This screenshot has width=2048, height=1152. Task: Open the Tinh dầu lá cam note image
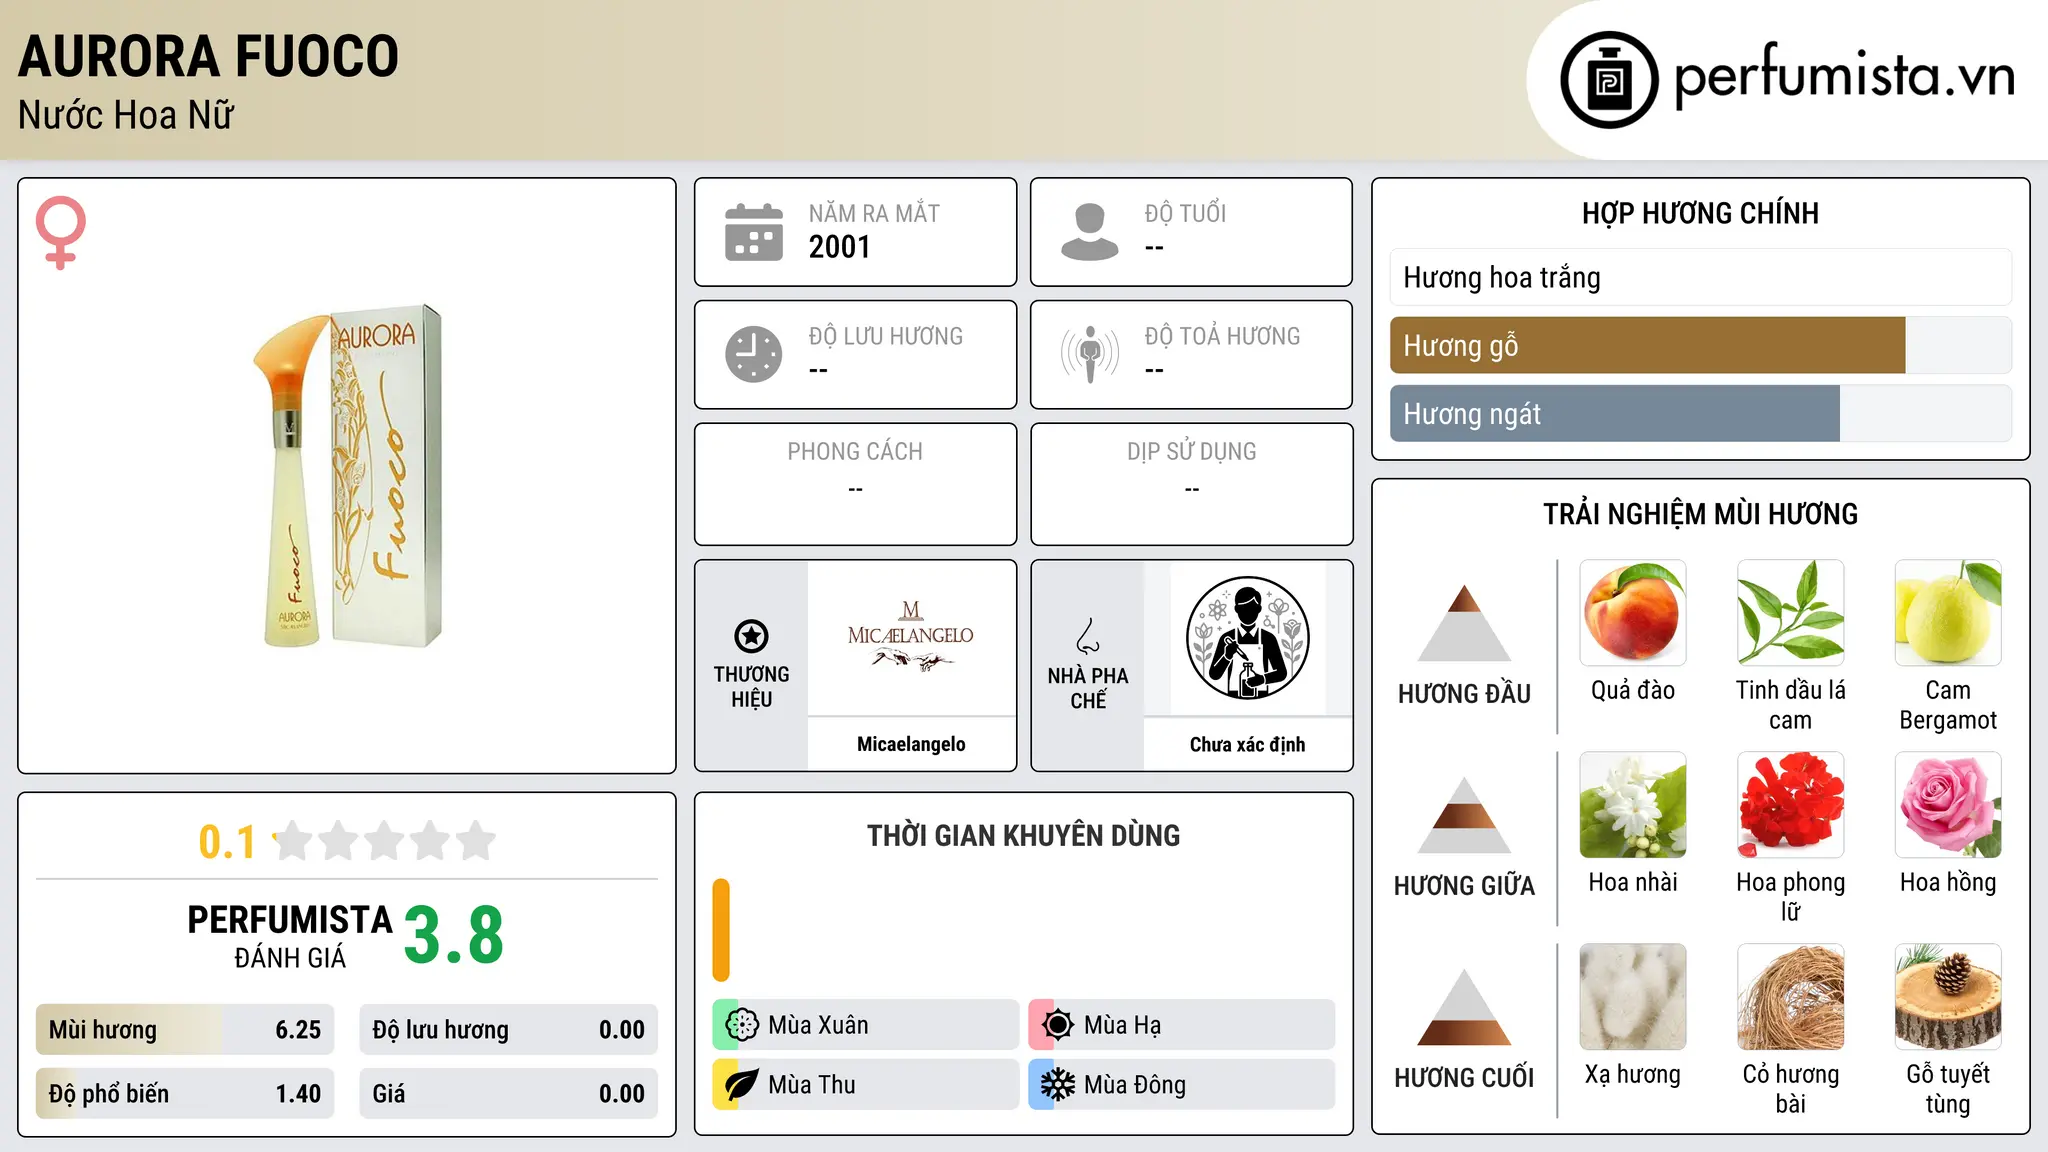(x=1791, y=613)
